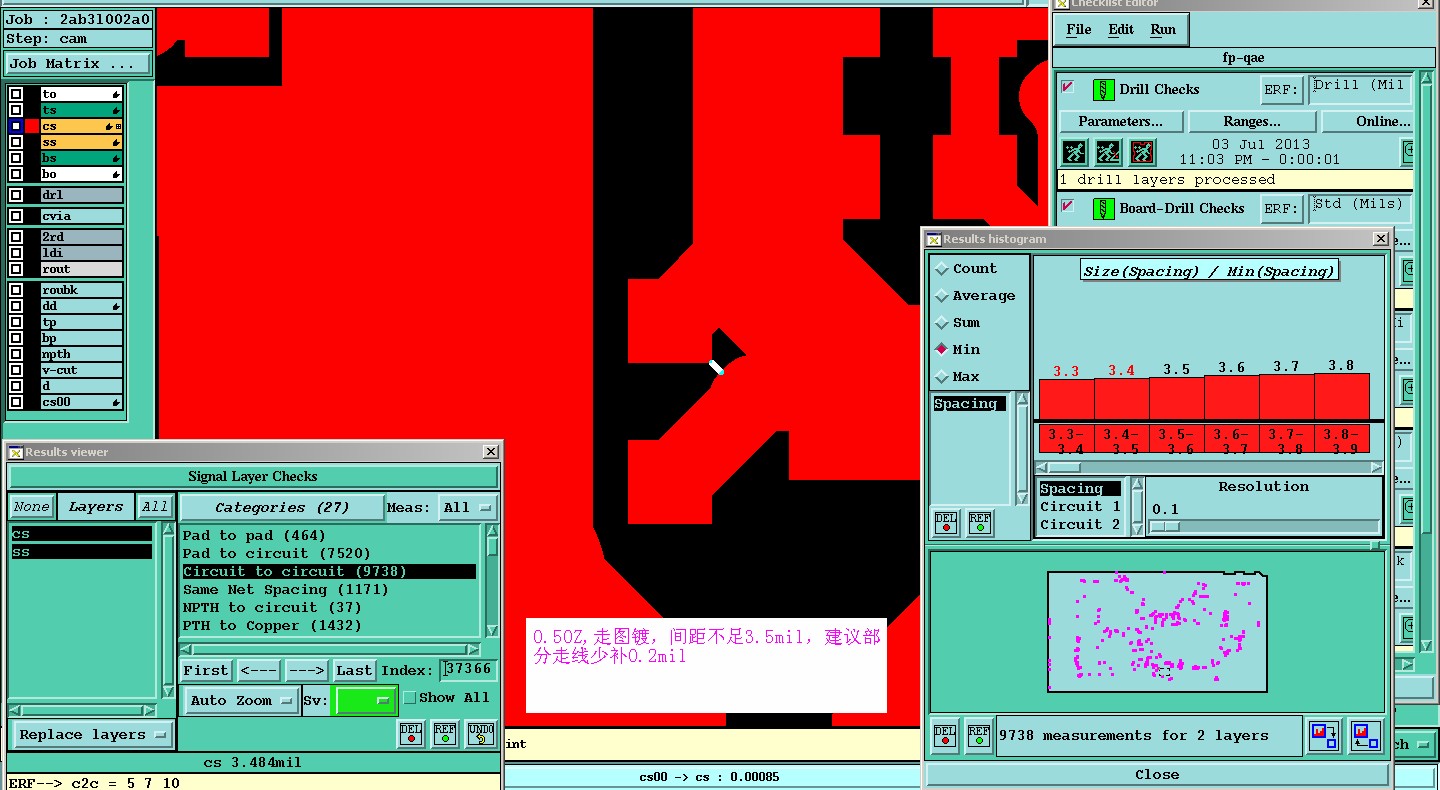Click the DEL icon in Results viewer
The height and width of the screenshot is (790, 1440).
[x=411, y=734]
